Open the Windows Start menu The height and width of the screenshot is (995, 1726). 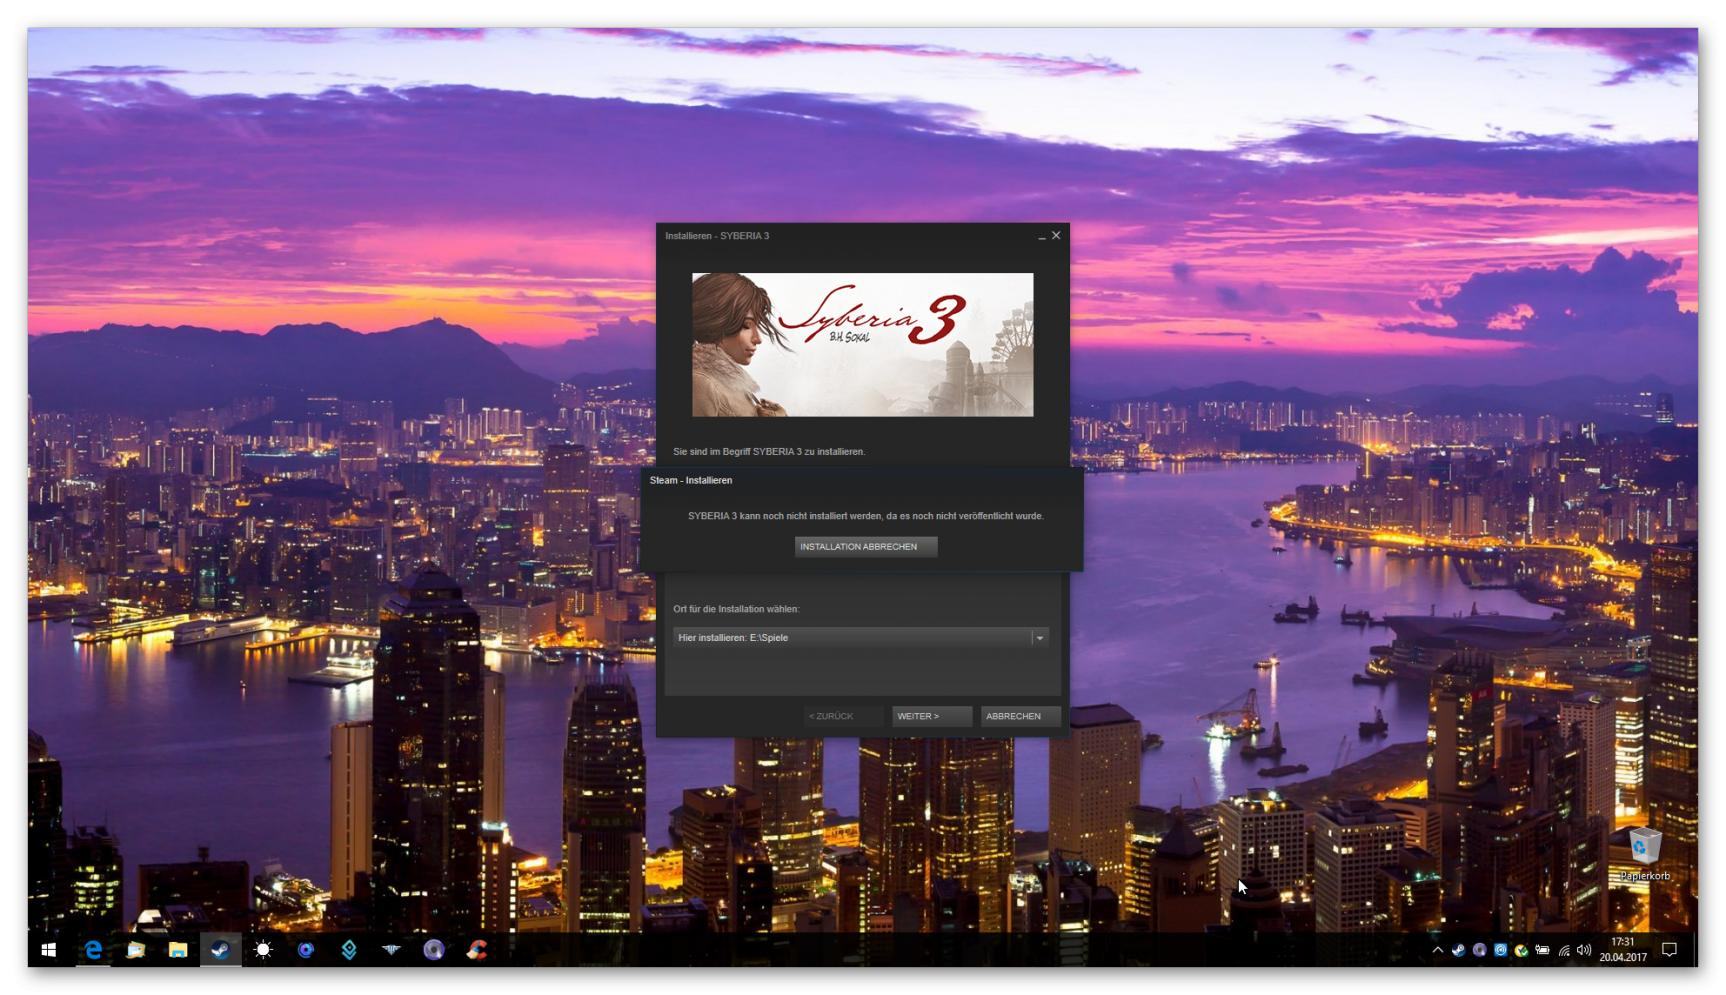tap(48, 950)
